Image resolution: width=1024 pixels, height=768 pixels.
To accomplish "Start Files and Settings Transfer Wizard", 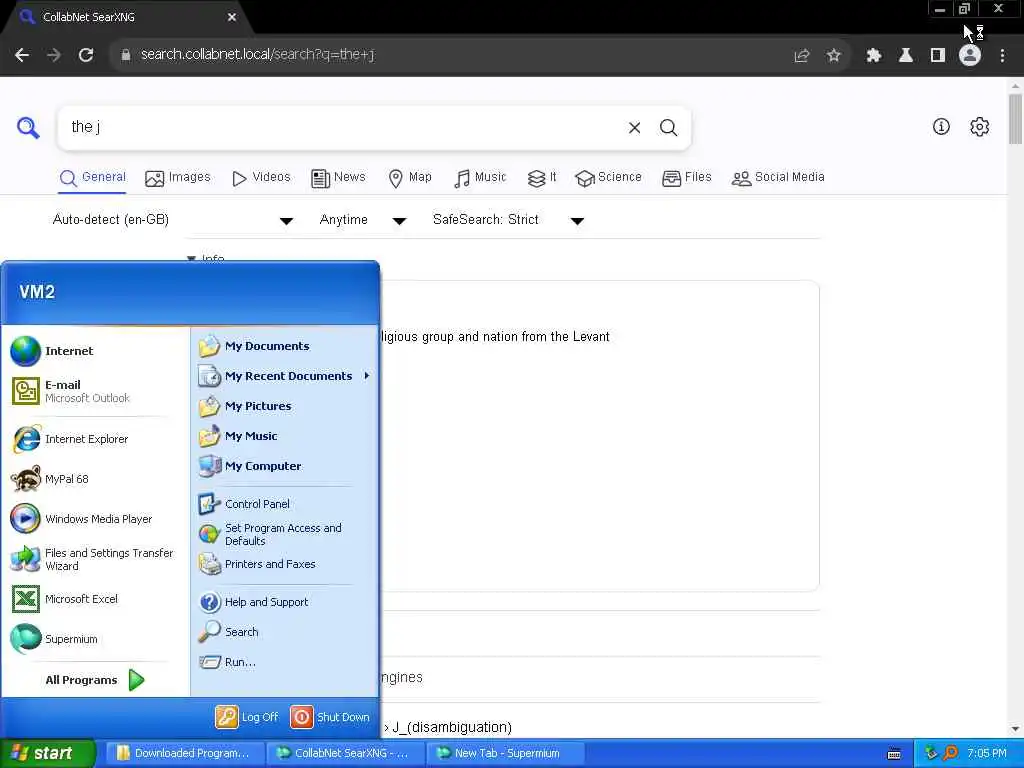I will (95, 559).
